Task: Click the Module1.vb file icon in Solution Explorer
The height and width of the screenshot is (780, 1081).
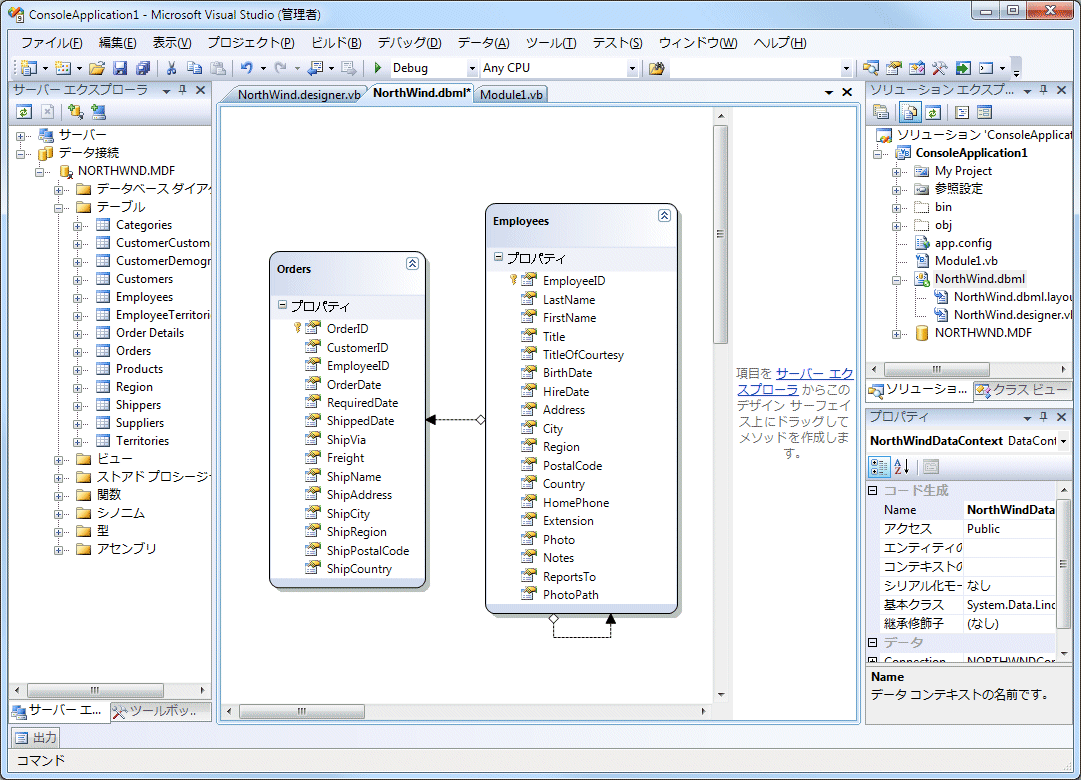Action: point(922,261)
